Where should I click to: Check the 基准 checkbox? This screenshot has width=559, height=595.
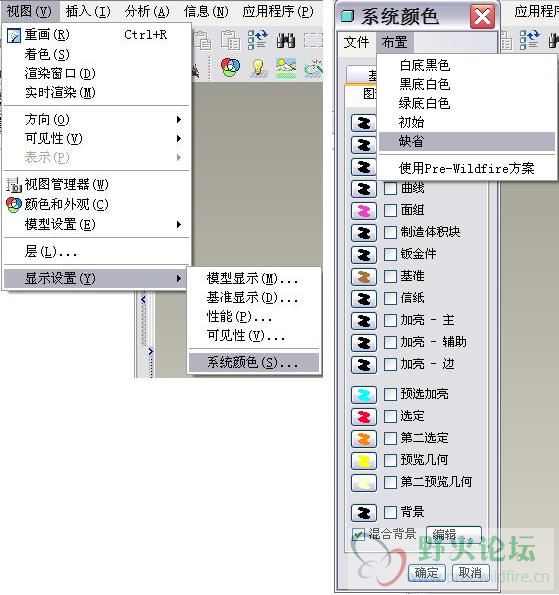pyautogui.click(x=390, y=276)
